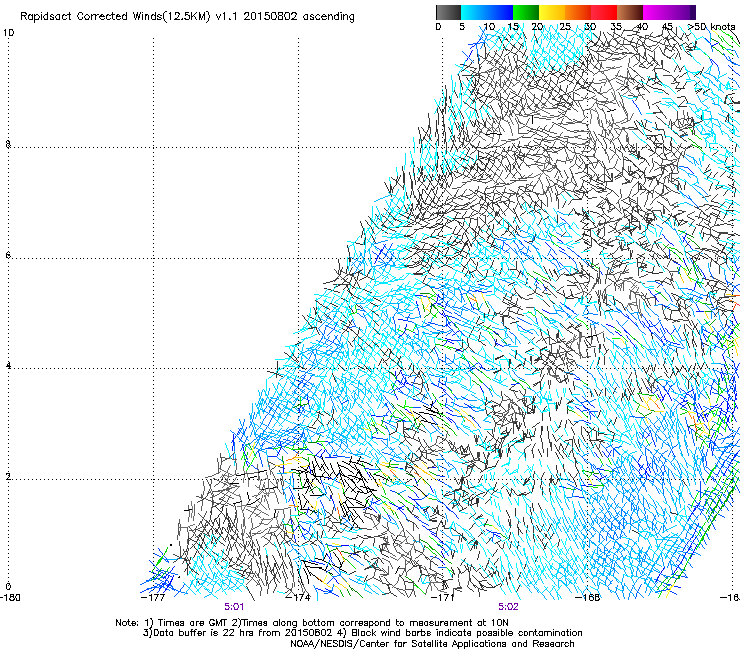Click the '20150802 ascending' date in the title
Viewport: 740px width, 650px height.
pyautogui.click(x=299, y=17)
